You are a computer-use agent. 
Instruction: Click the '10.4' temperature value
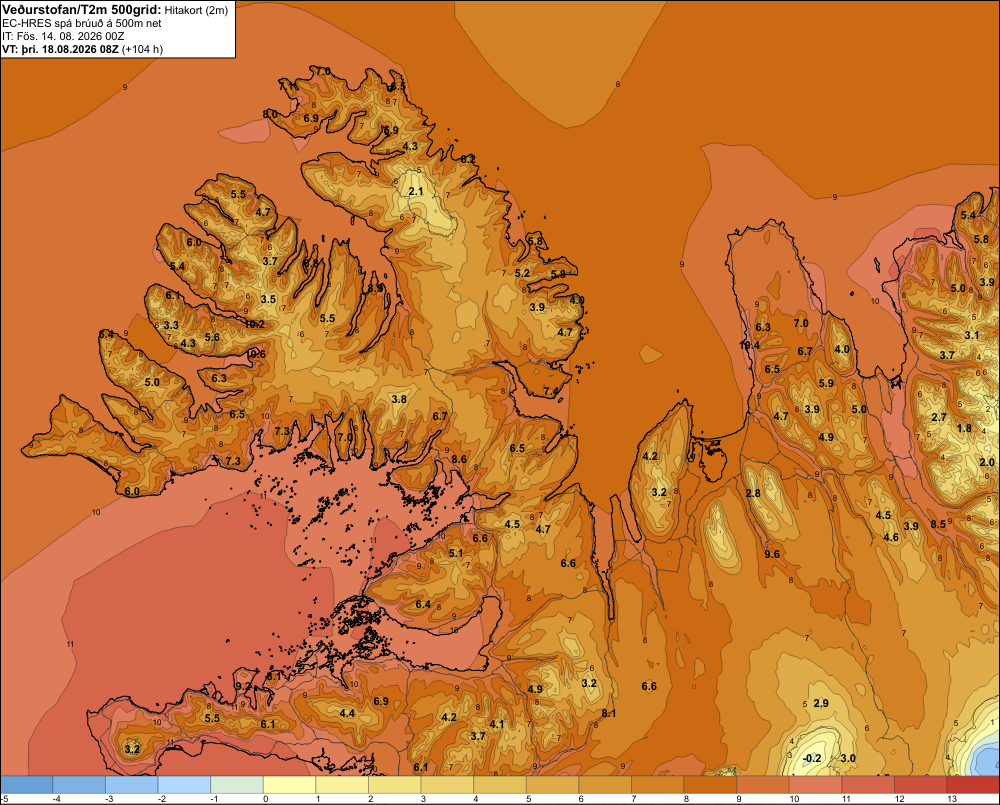(x=749, y=345)
